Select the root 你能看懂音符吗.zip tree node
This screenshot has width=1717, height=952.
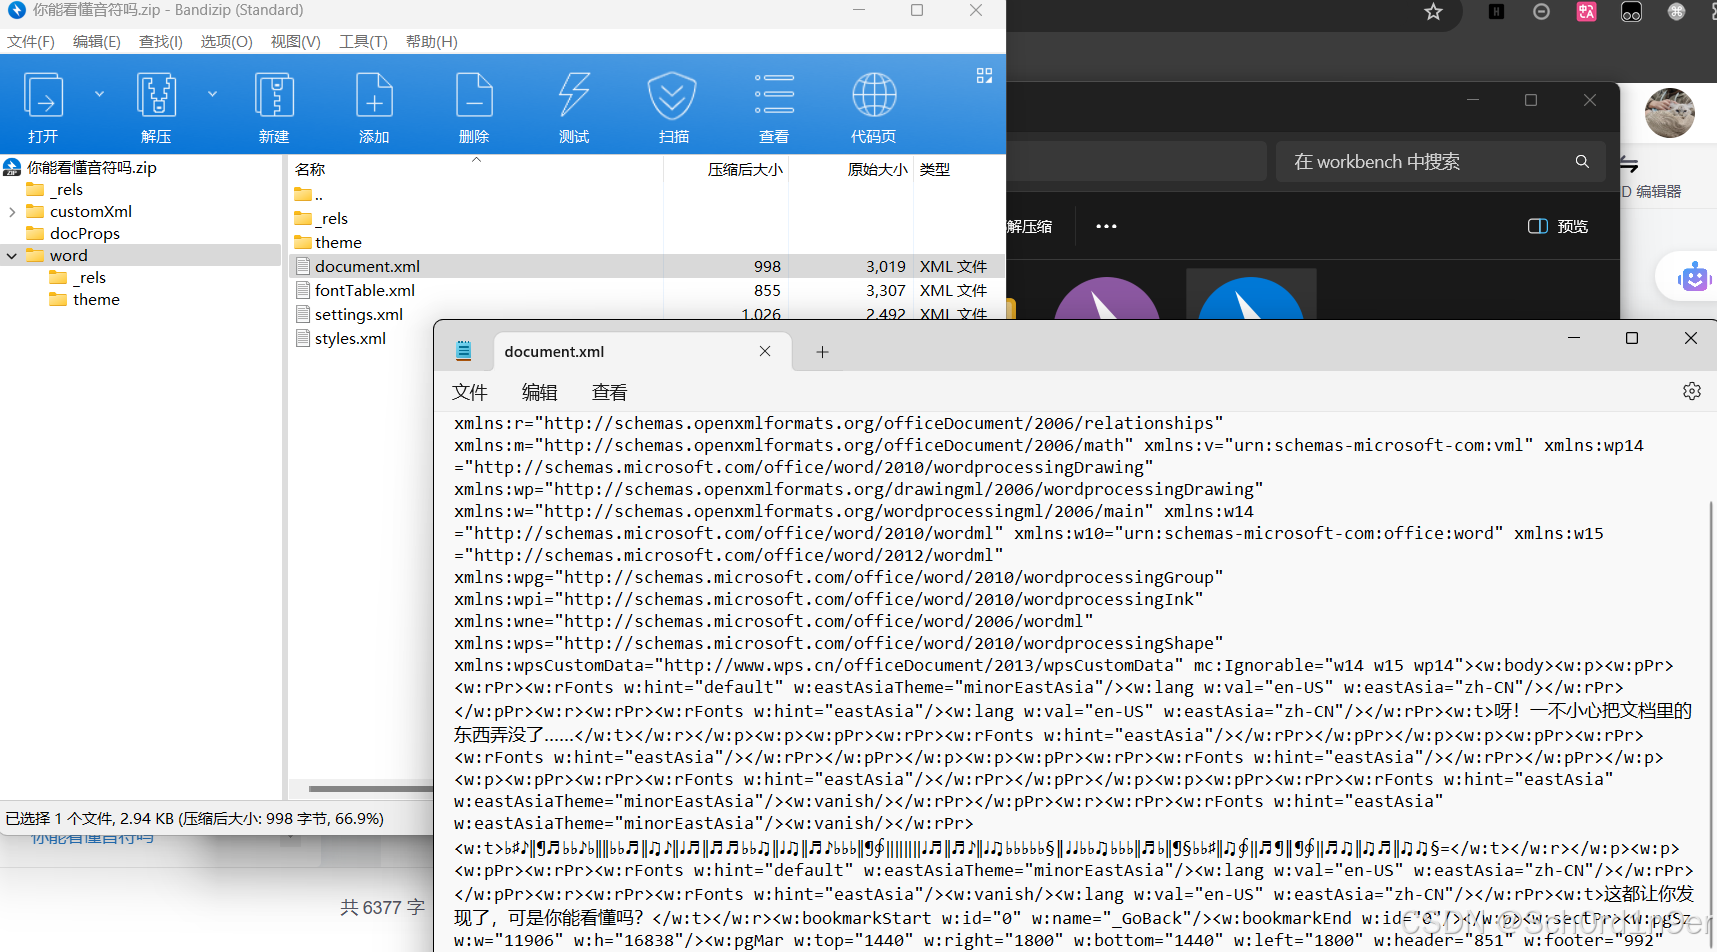[91, 167]
